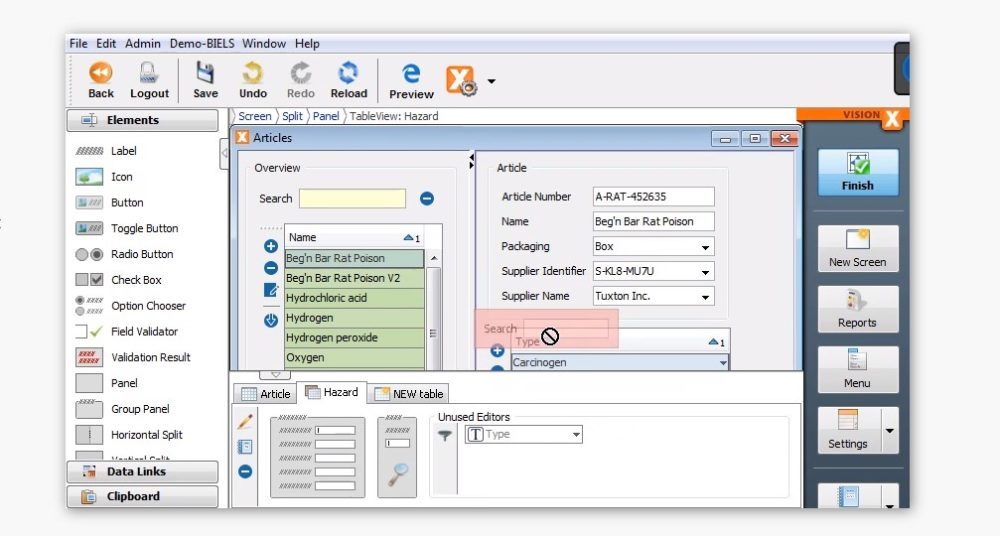Click the Logout padlock icon
1000x536 pixels.
pos(149,75)
